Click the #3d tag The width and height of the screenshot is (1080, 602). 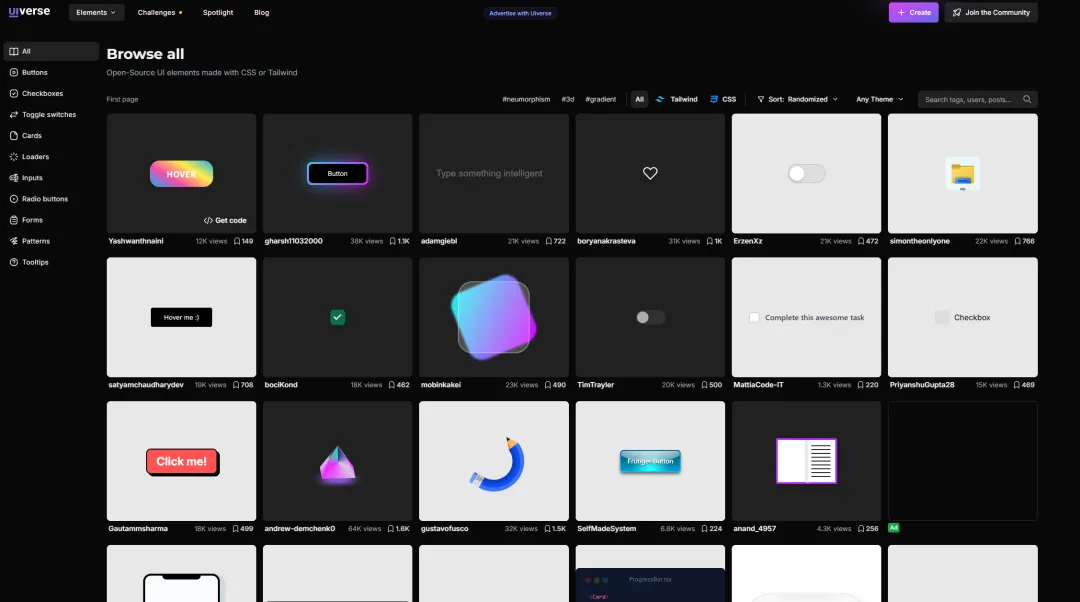click(x=568, y=99)
